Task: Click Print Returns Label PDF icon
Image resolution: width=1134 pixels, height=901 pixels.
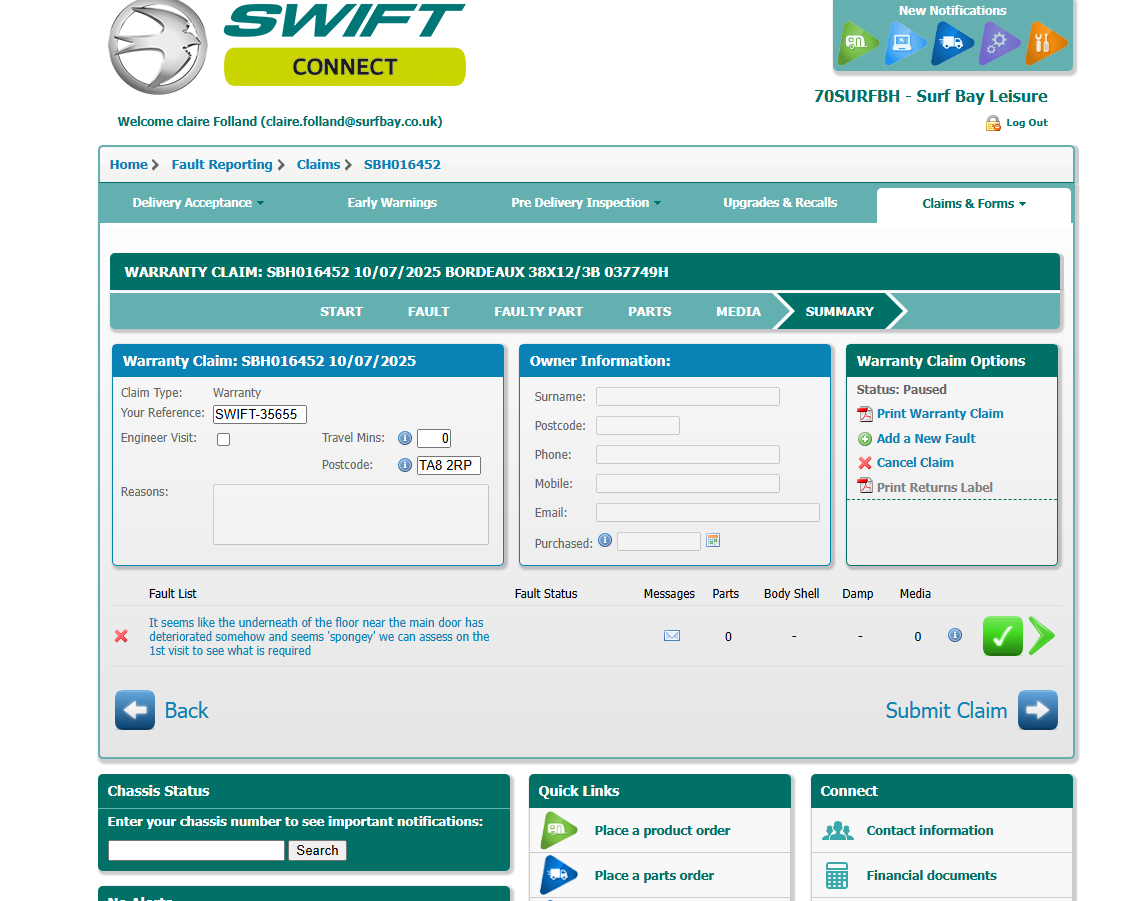Action: coord(865,486)
